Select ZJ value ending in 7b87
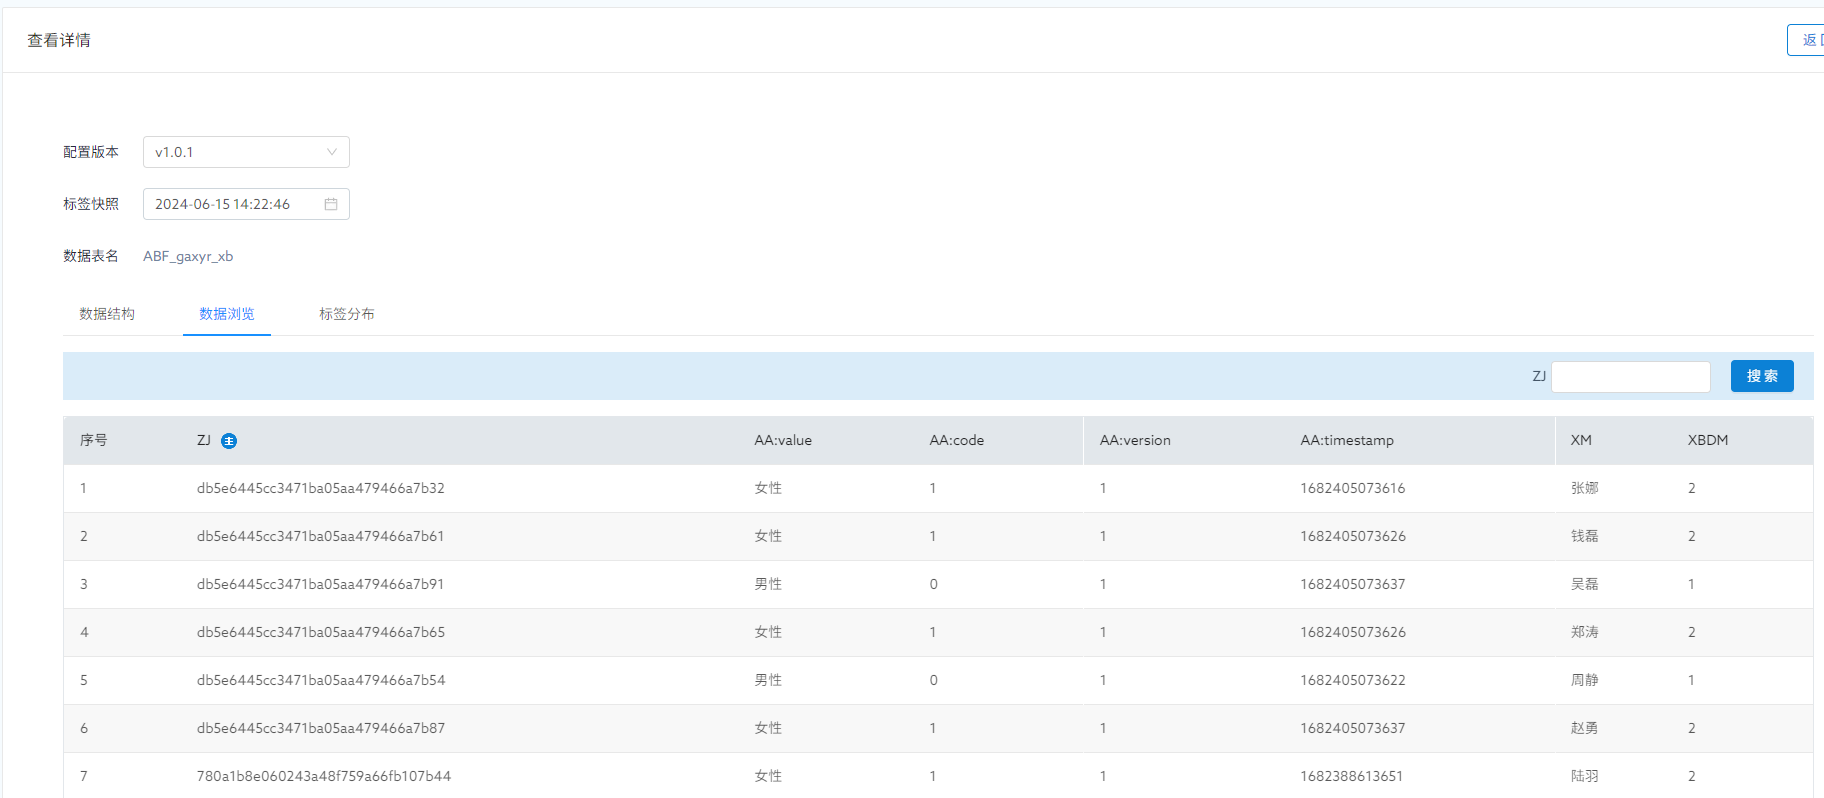Viewport: 1824px width, 798px height. [321, 728]
